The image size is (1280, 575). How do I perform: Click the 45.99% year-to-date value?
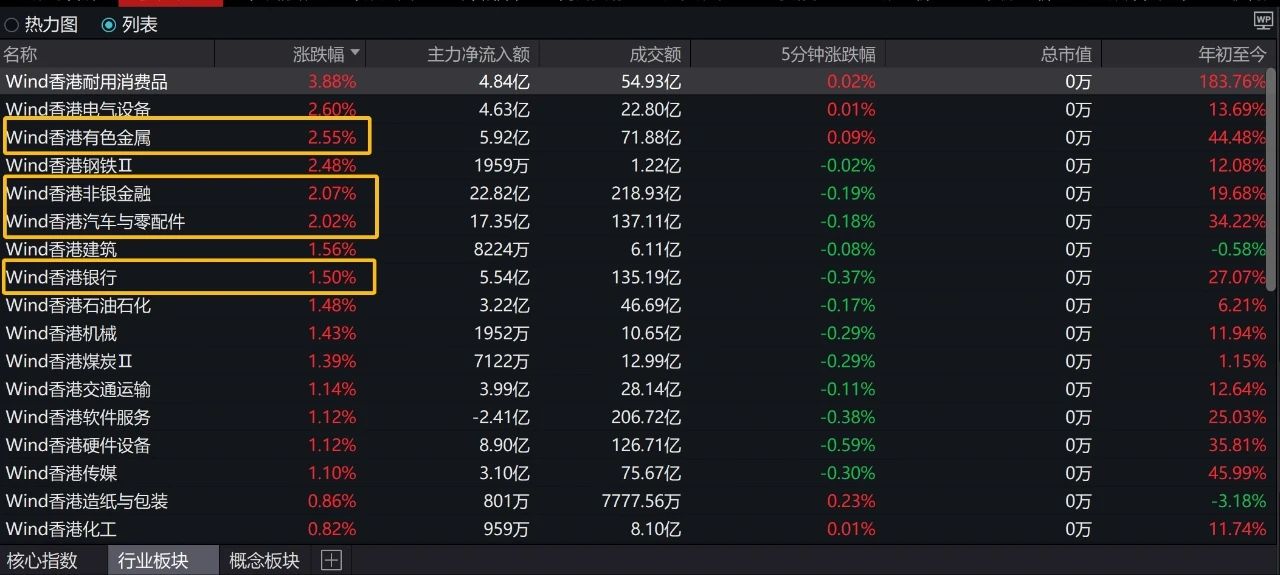point(1237,474)
